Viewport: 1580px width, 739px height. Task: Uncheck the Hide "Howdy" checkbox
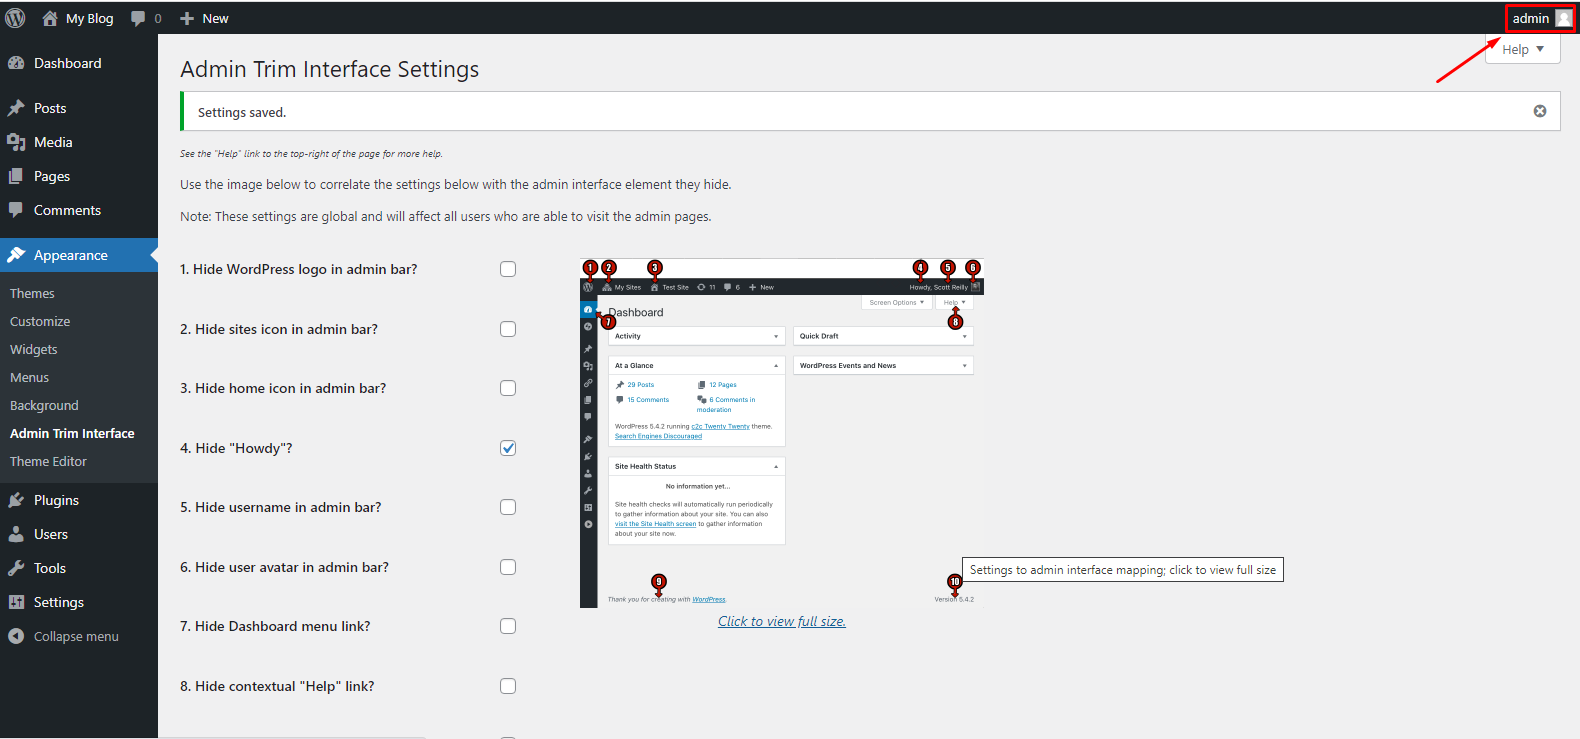tap(508, 448)
